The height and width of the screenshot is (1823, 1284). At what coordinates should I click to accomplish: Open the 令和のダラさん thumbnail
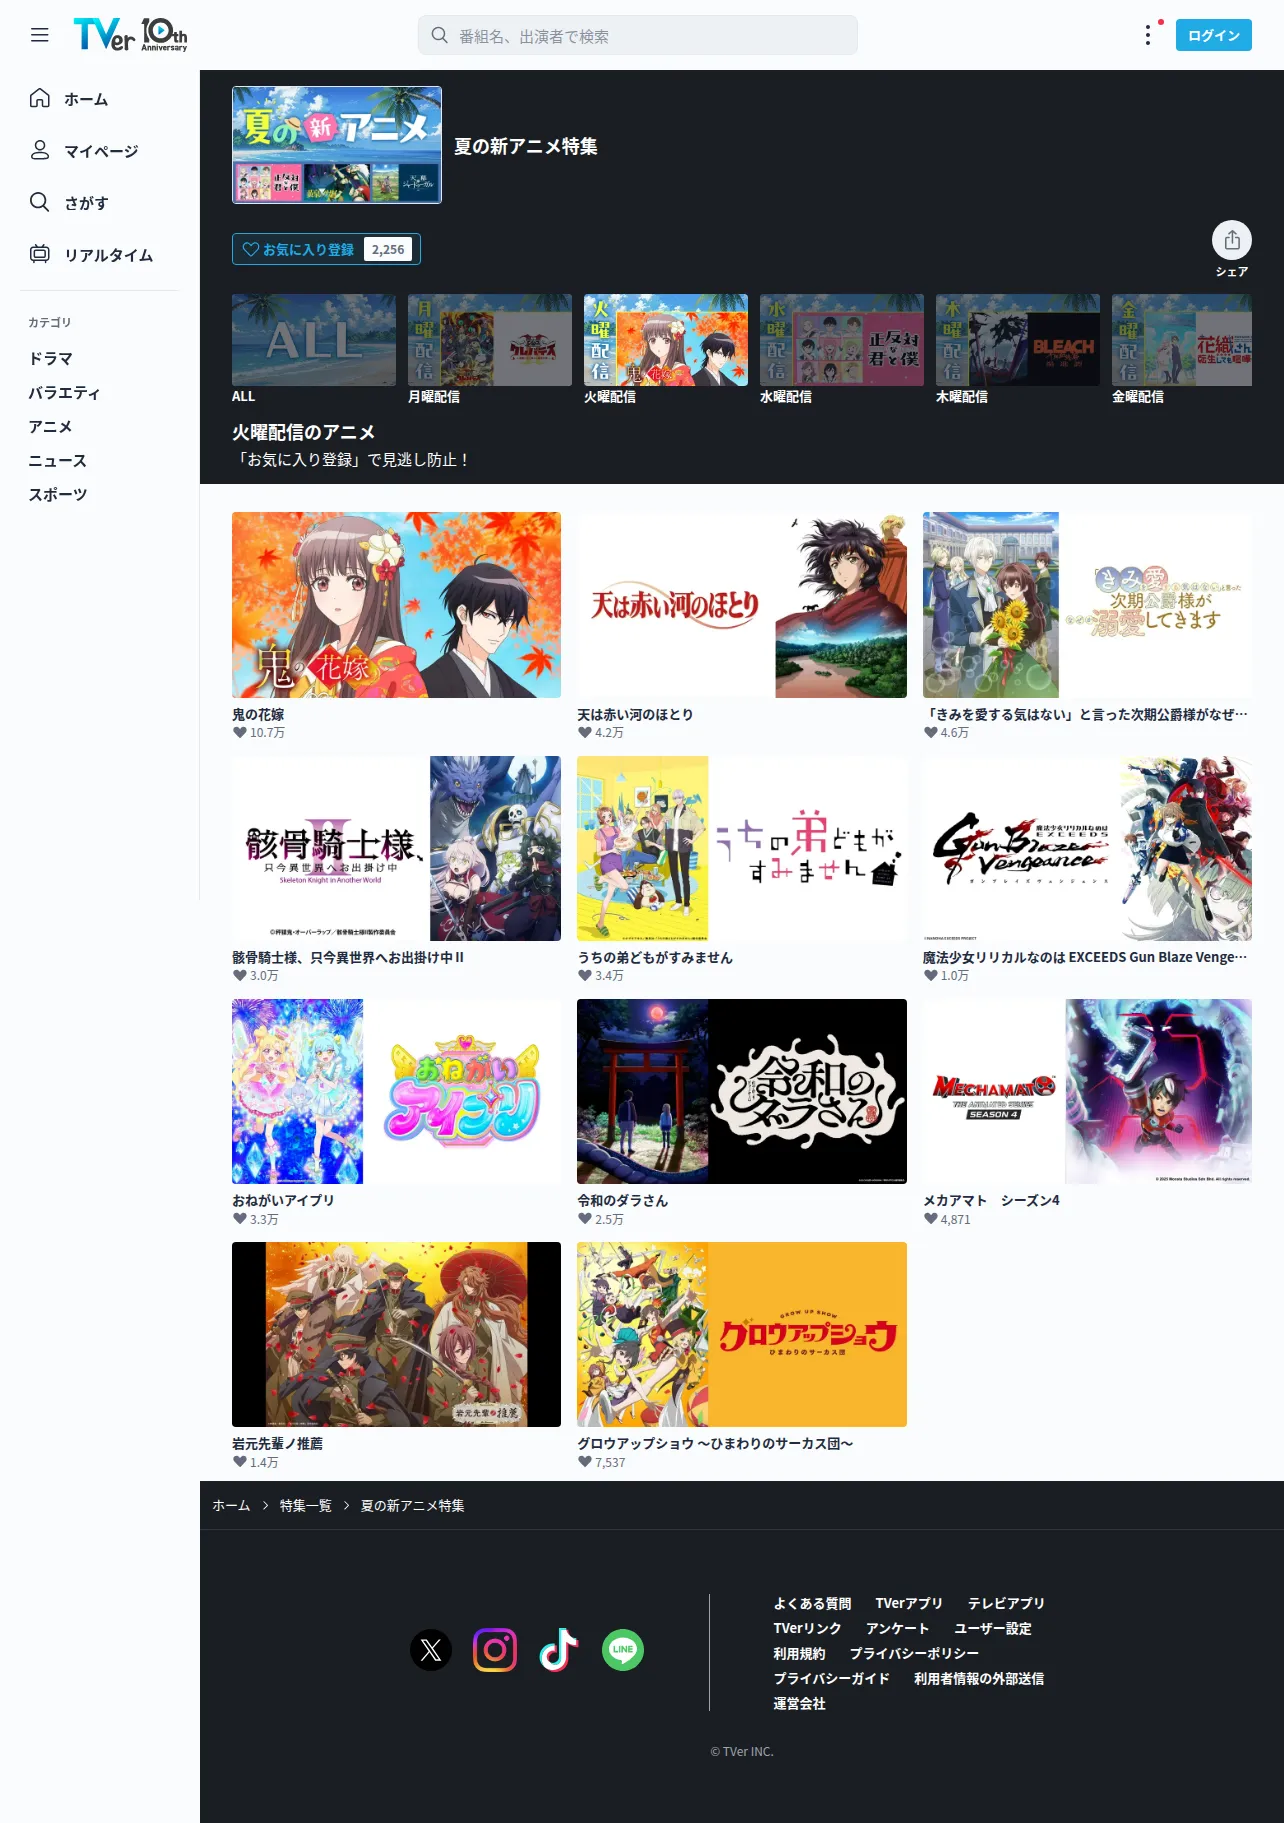click(742, 1091)
